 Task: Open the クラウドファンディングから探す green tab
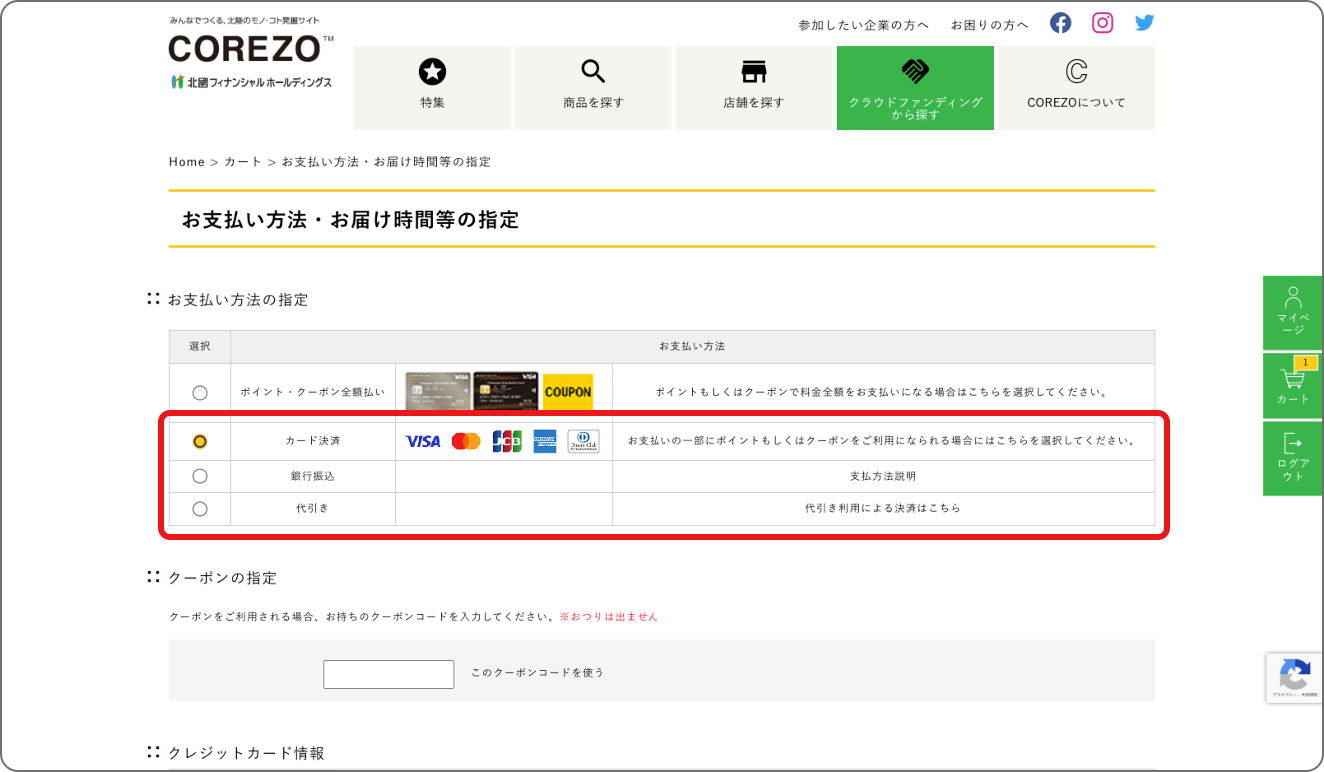pos(915,88)
